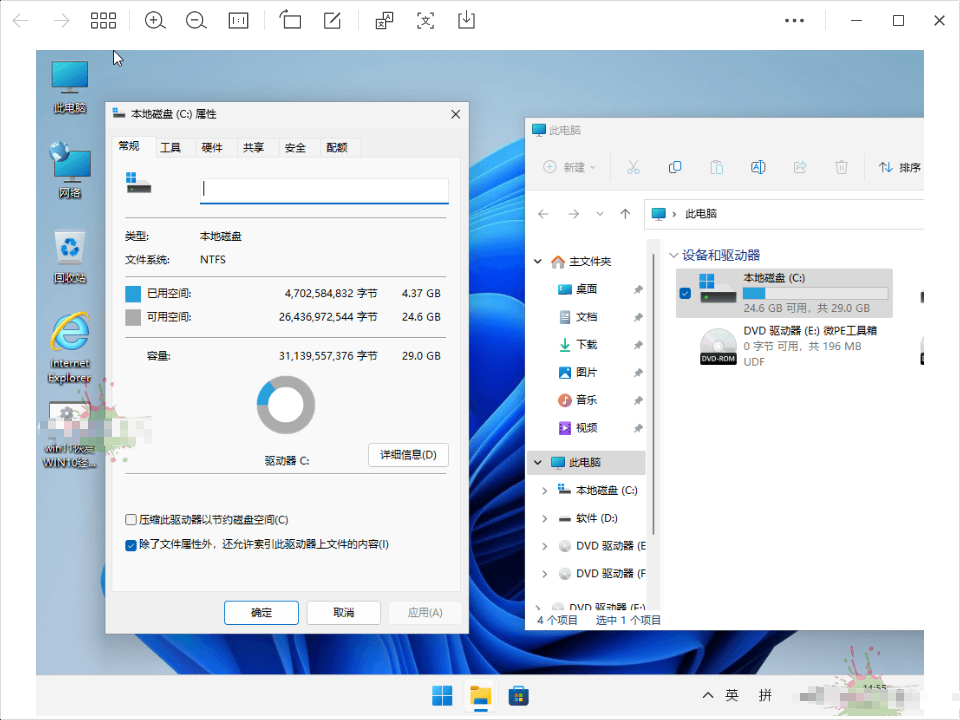The height and width of the screenshot is (720, 960).
Task: Collapse the 主文件夹 tree node
Action: point(538,261)
